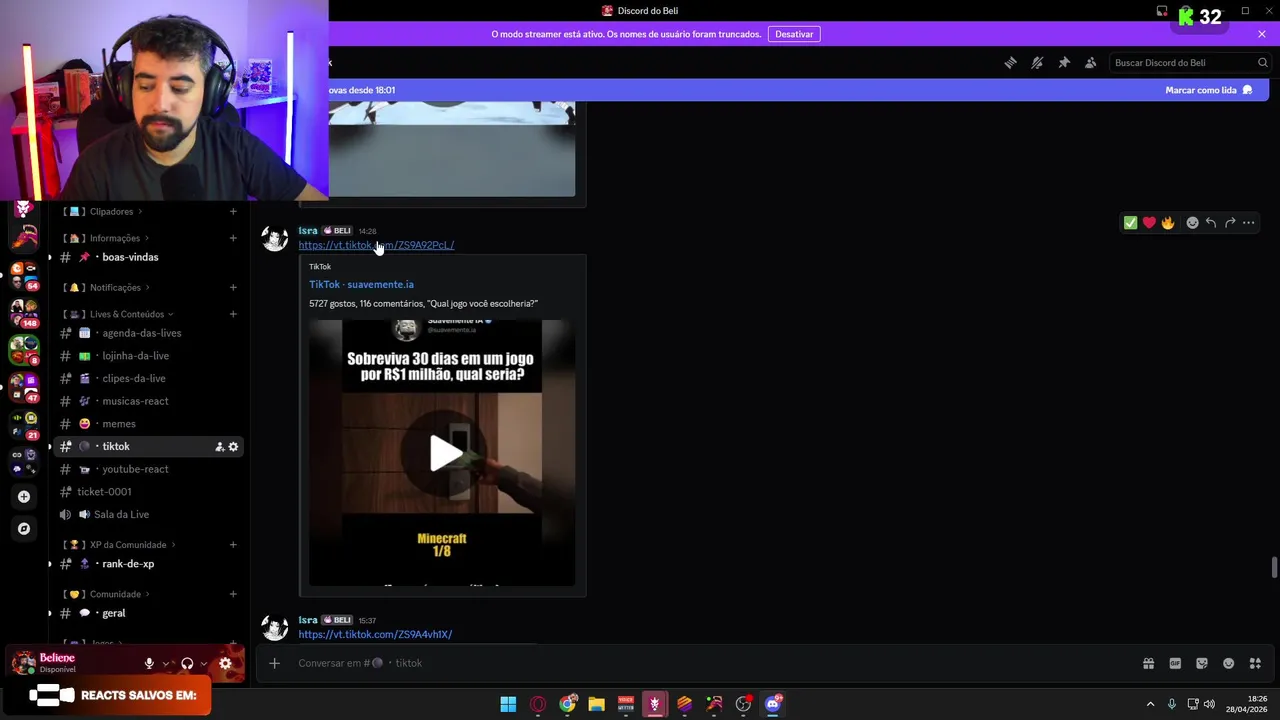Deafen headphones in user panel
The height and width of the screenshot is (720, 1280).
[x=187, y=663]
